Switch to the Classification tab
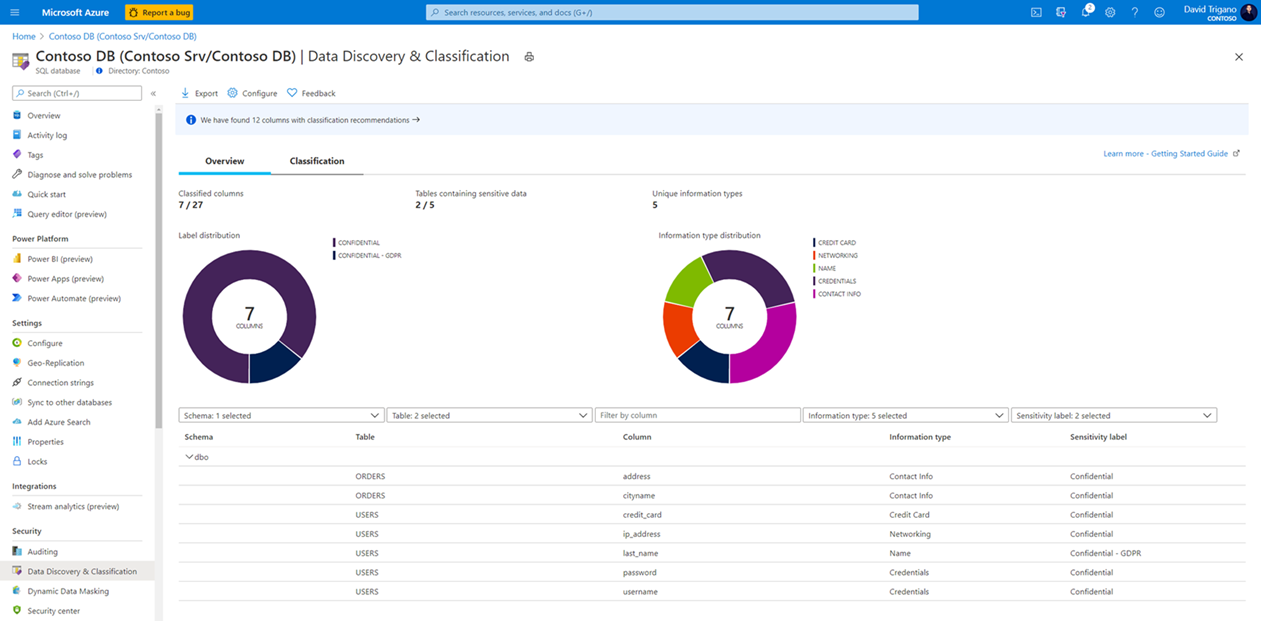Viewport: 1261px width, 621px height. (317, 161)
